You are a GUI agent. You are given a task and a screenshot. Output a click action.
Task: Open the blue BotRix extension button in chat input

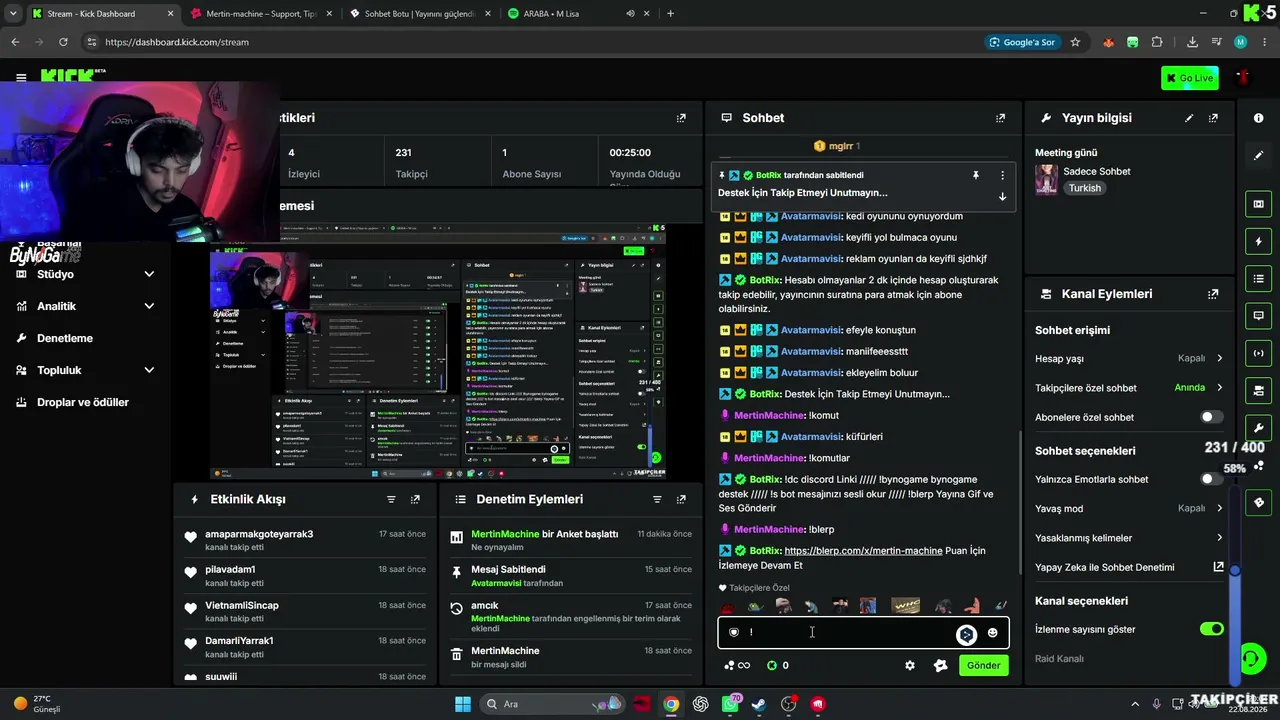[x=966, y=634]
